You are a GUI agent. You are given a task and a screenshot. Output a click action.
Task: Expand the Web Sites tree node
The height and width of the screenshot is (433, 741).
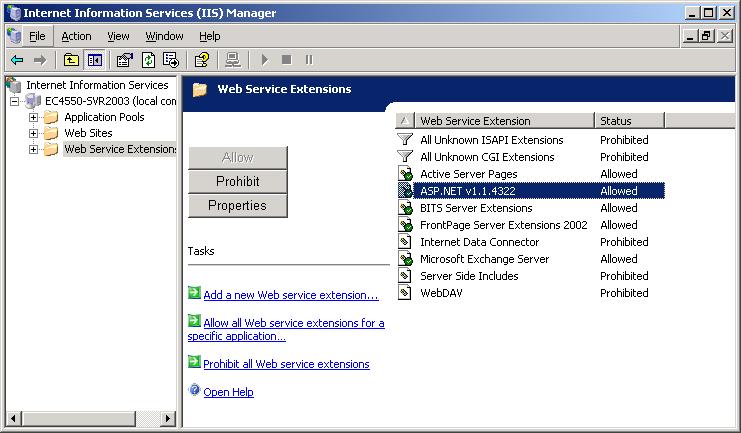(33, 133)
